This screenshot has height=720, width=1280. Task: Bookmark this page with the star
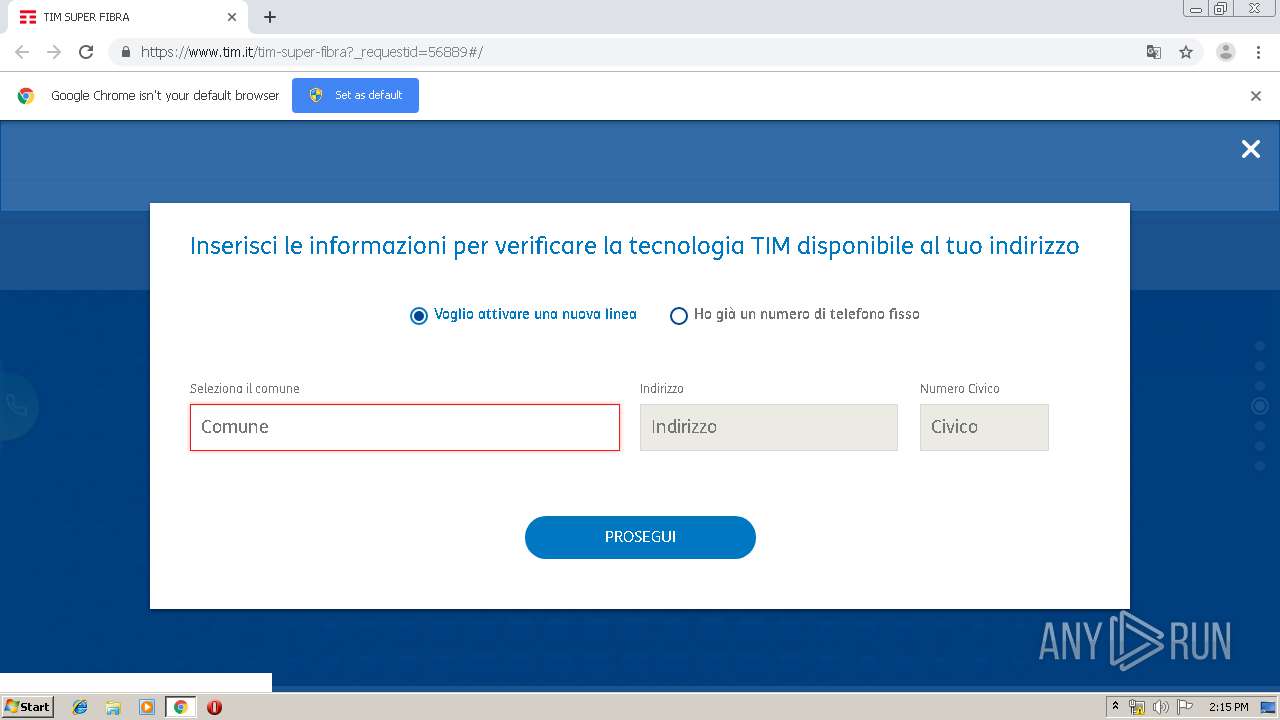1186,52
